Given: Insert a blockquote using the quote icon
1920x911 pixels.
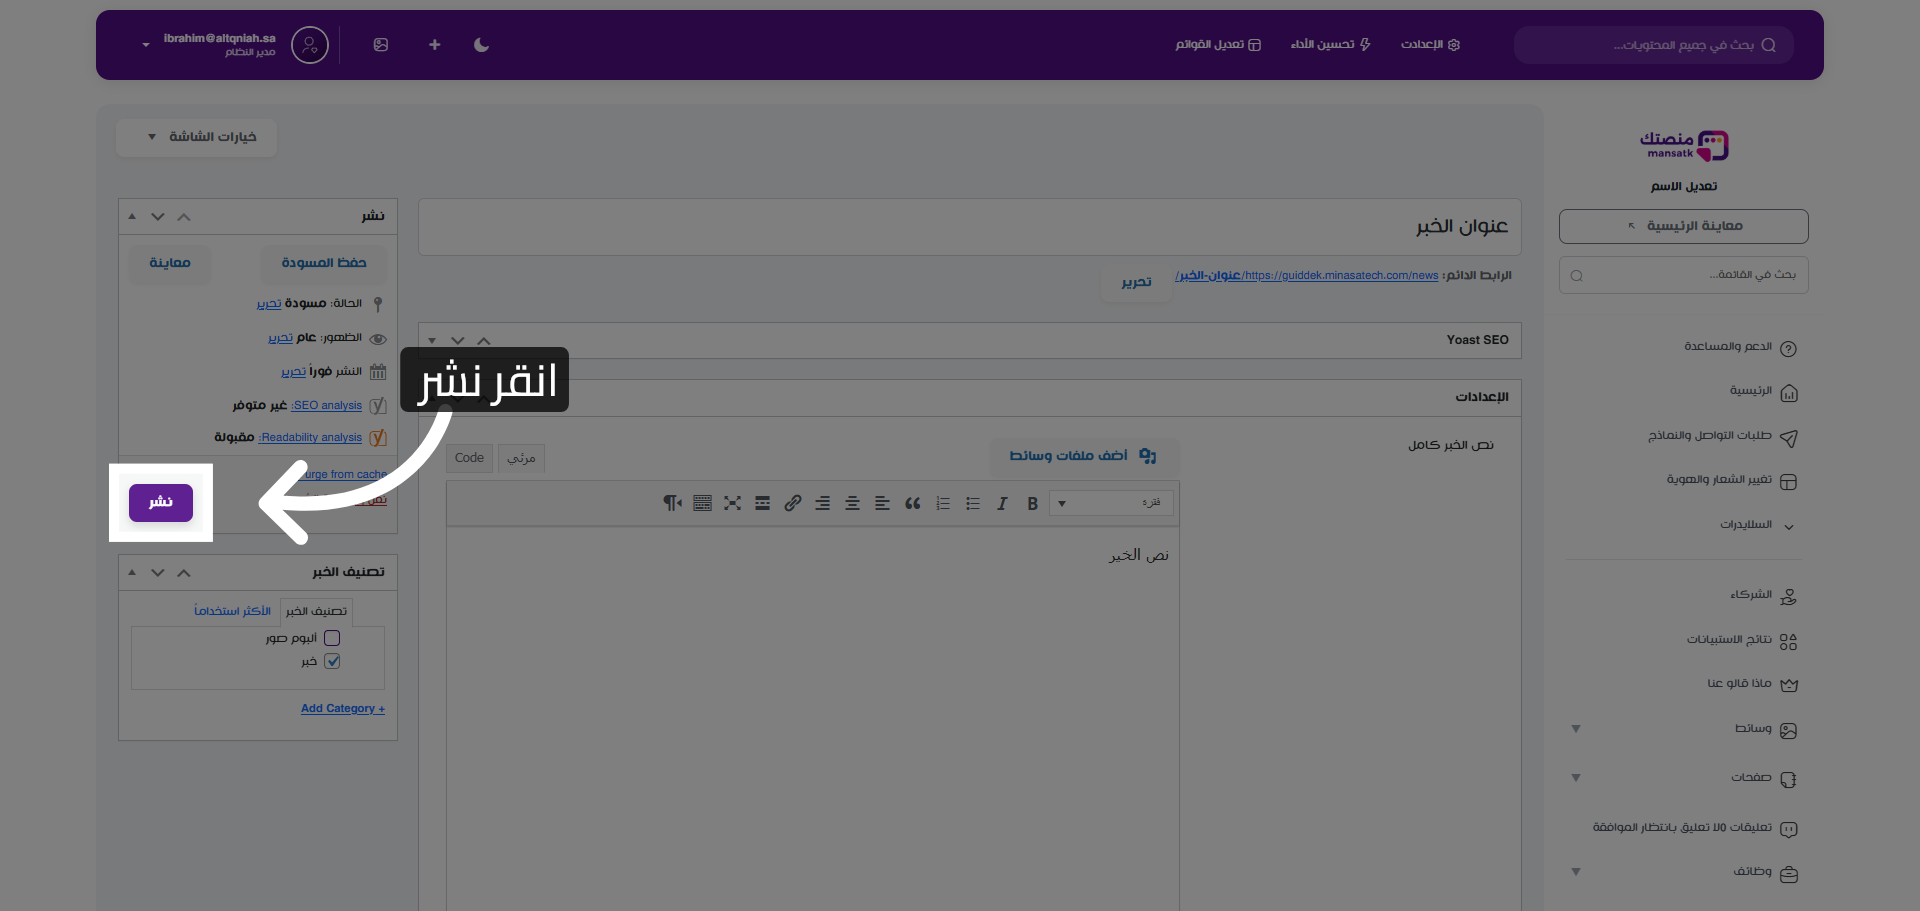Looking at the screenshot, I should pos(912,503).
